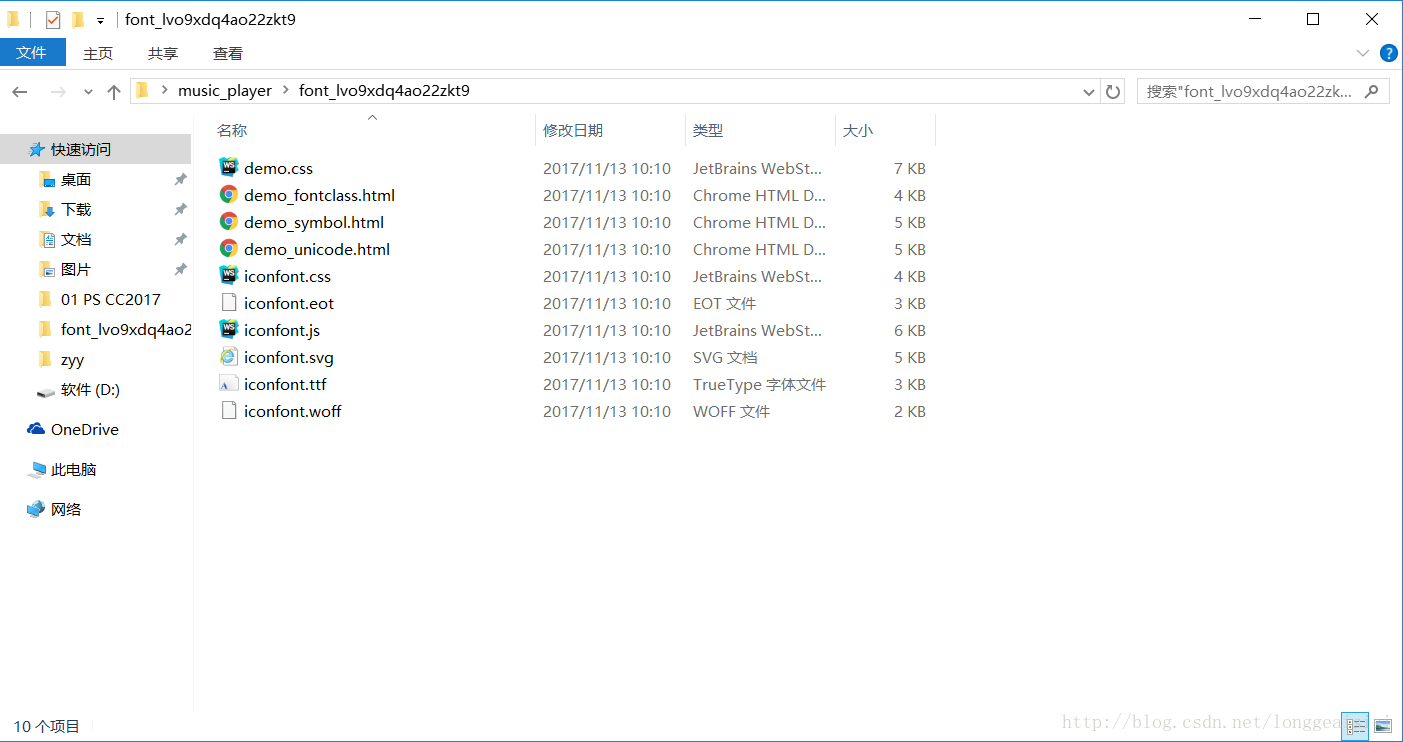Click the 快速访问 star icon
This screenshot has width=1403, height=742.
tap(36, 149)
